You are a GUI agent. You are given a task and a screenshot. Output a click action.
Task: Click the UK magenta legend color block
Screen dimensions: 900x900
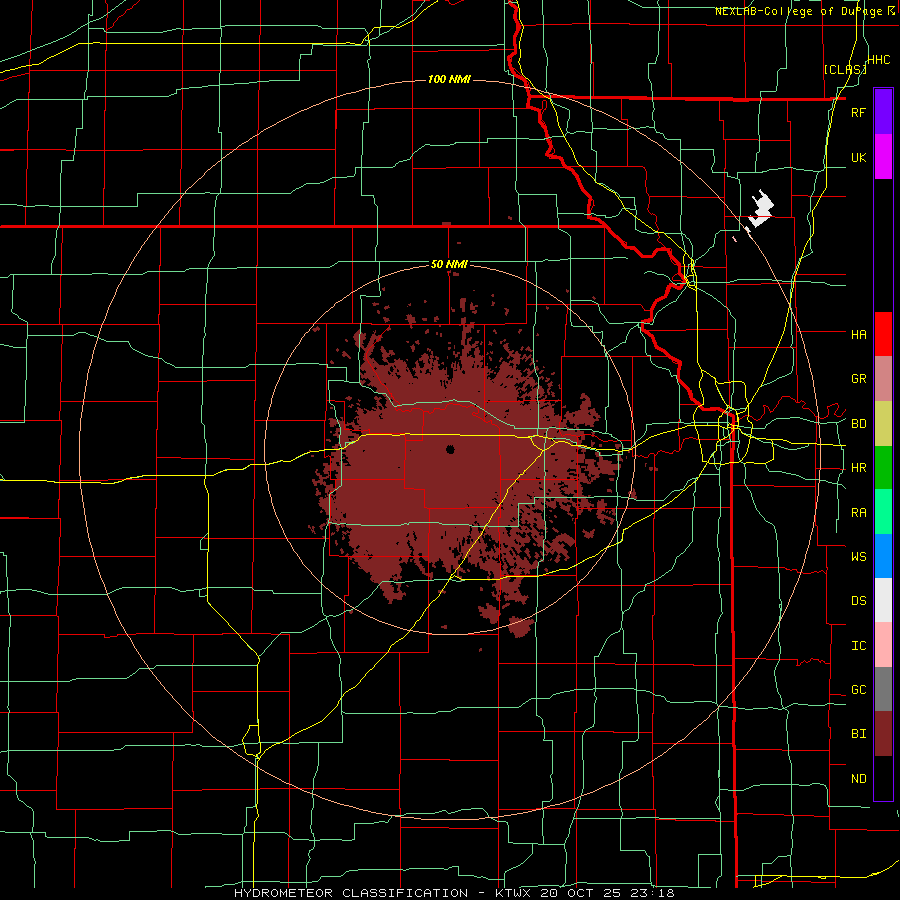[x=883, y=157]
